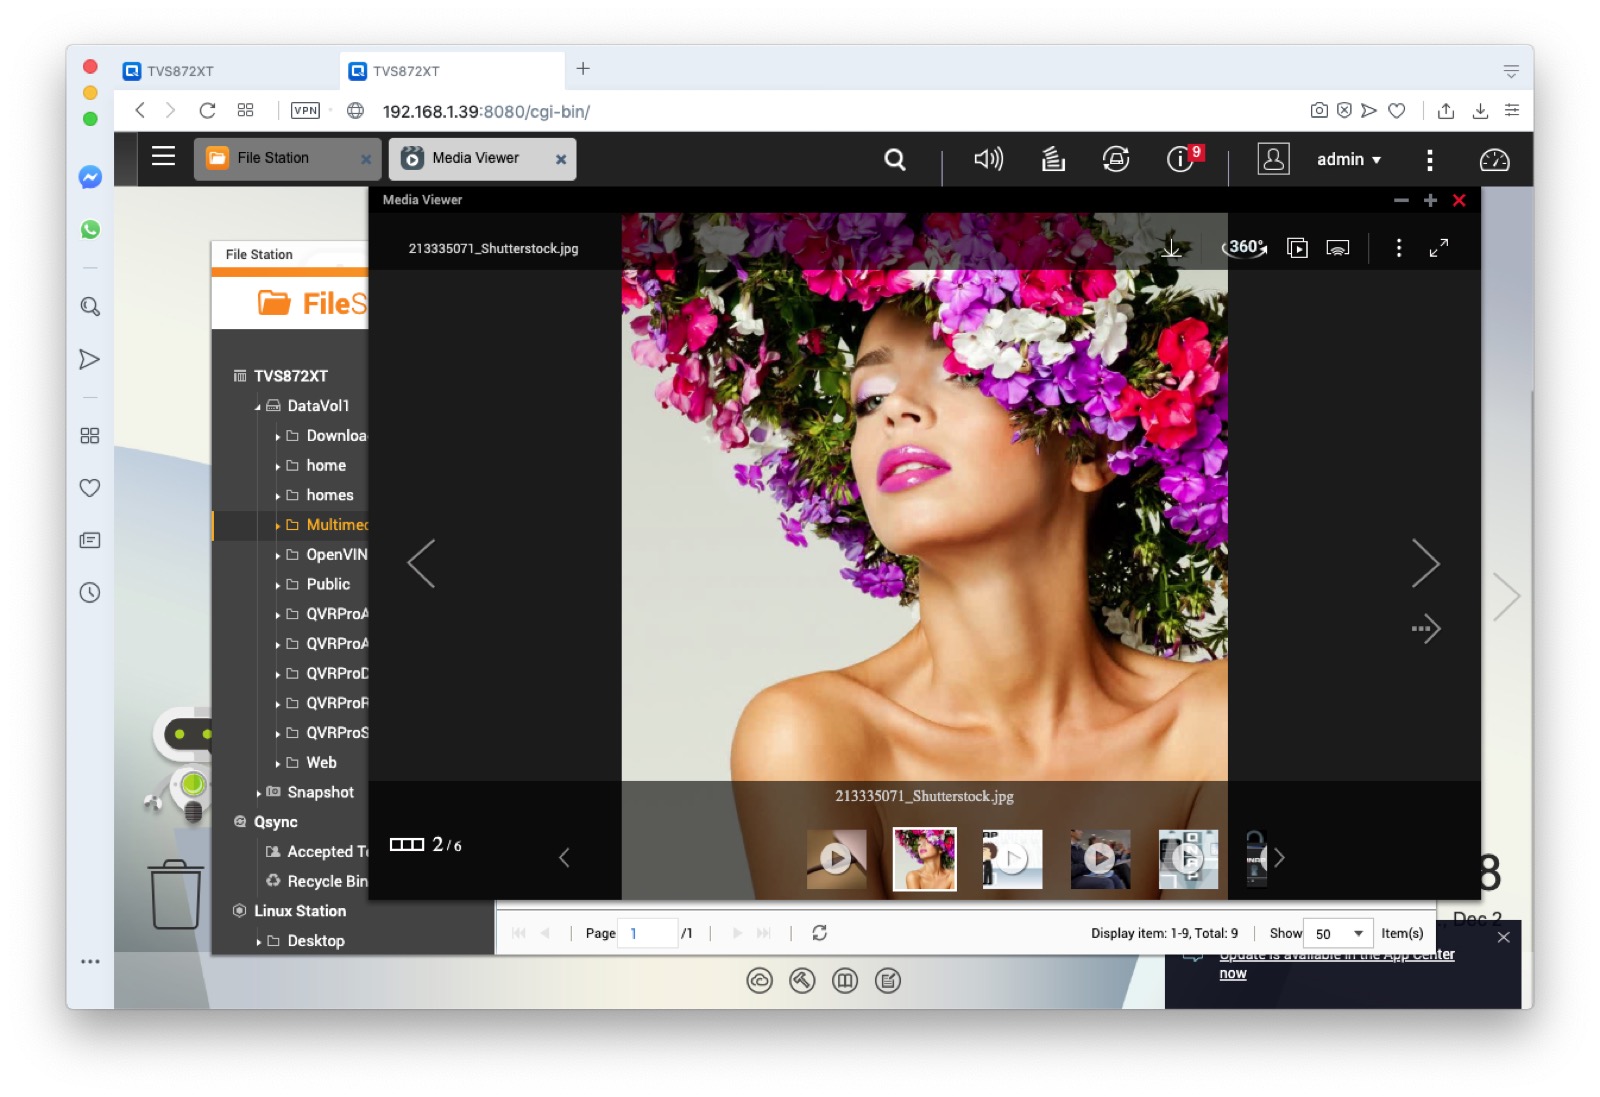Open the QTS main menu hamburger
Screen dimensions: 1600x1097
pyautogui.click(x=163, y=157)
